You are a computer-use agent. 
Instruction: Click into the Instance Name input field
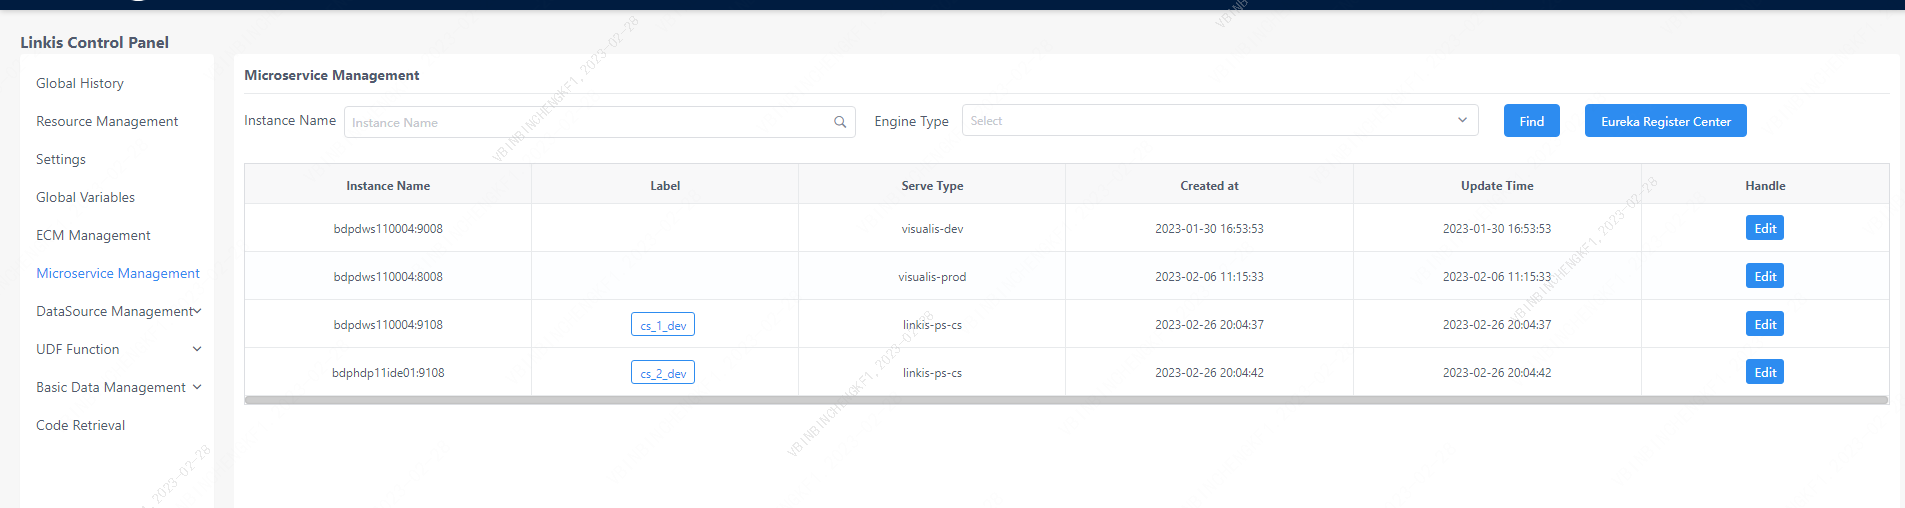(590, 122)
